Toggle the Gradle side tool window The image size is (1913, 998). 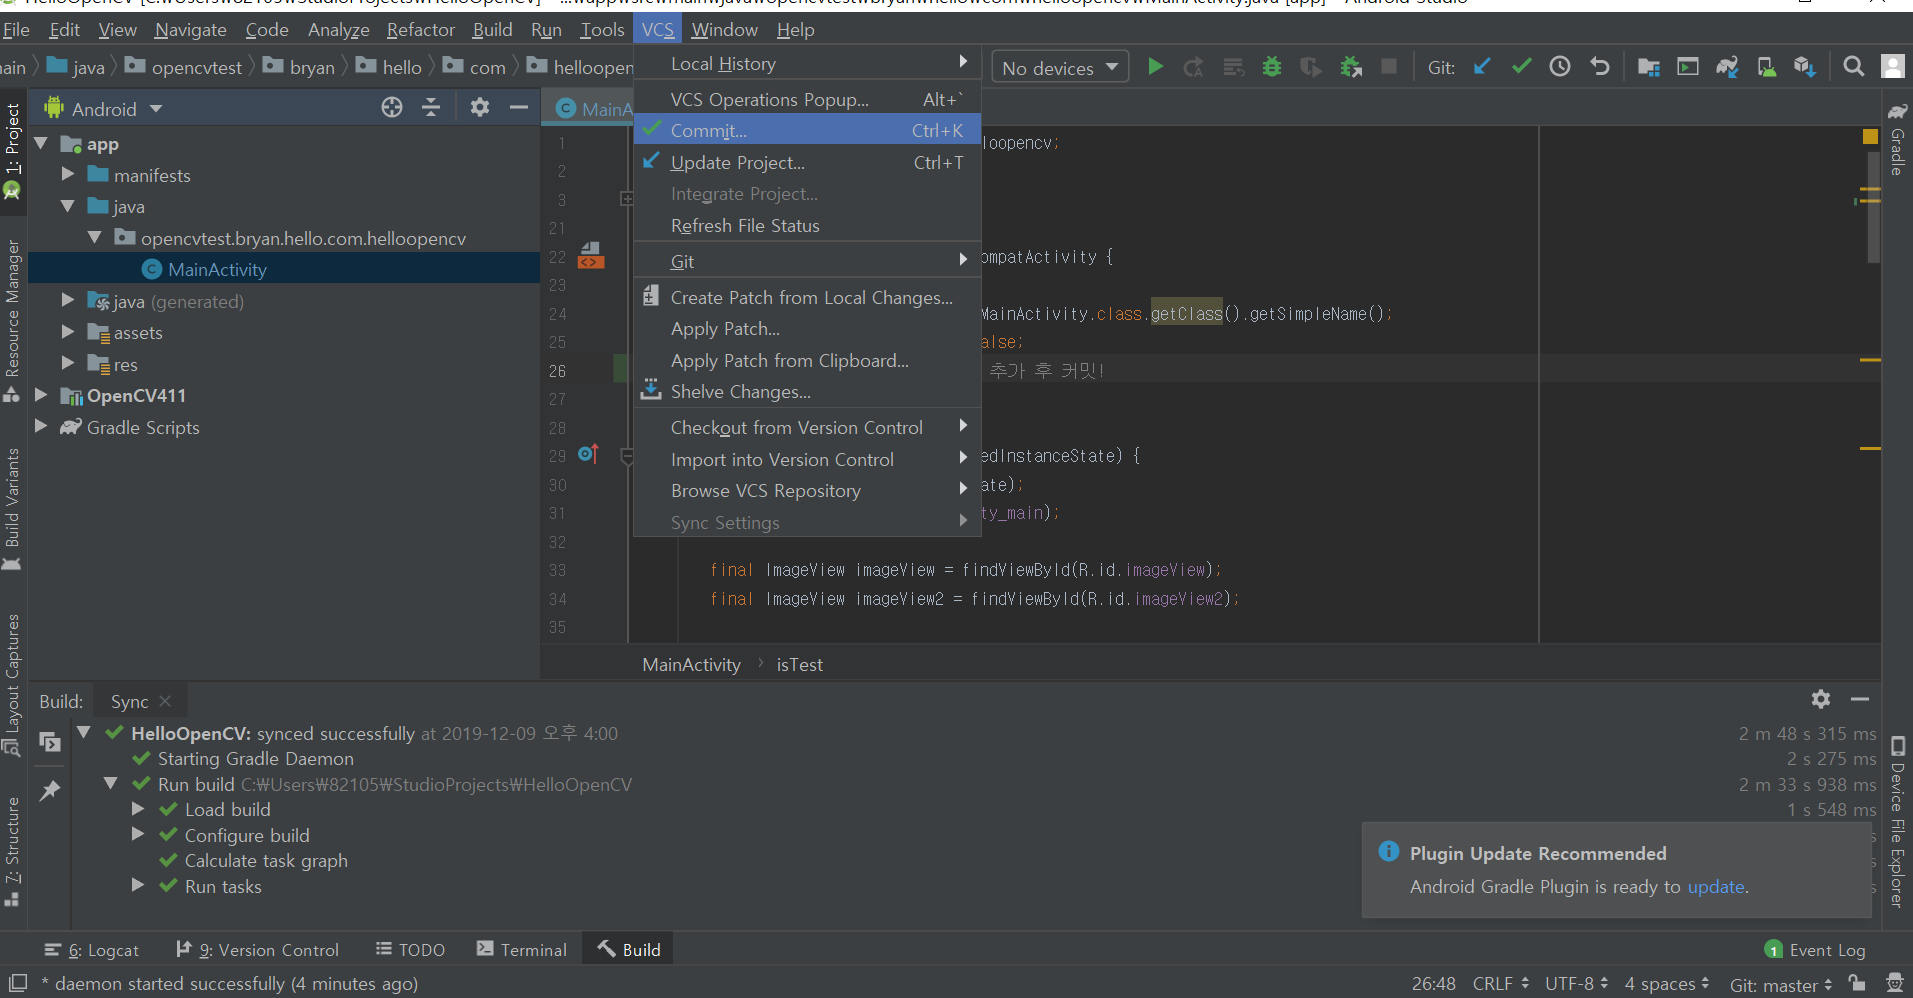point(1897,140)
